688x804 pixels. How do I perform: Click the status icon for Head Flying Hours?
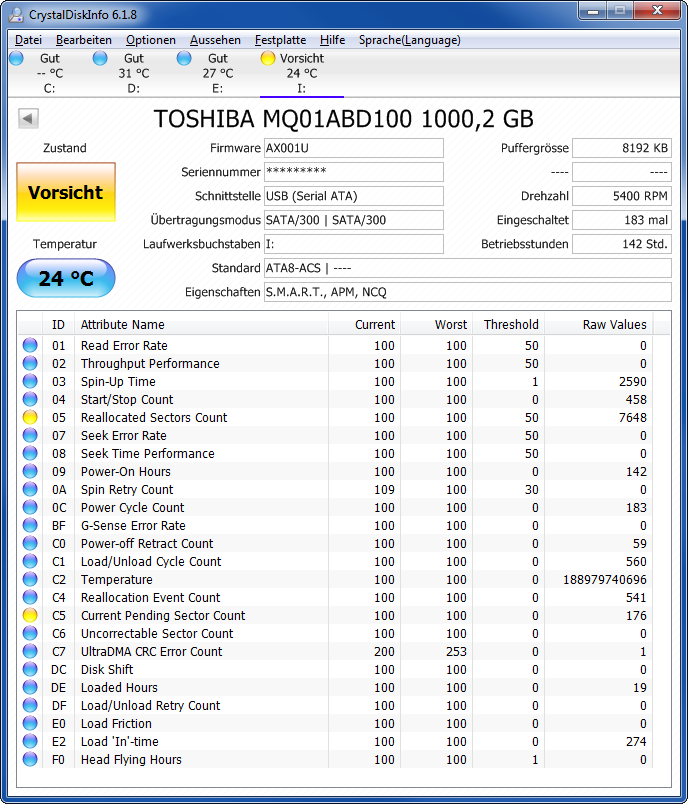pos(30,759)
